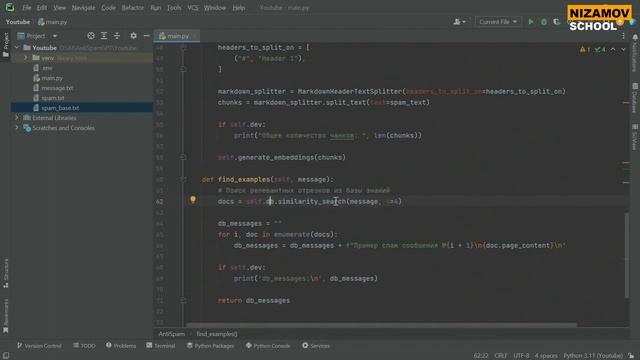Open the Structure tool window stripe
Screen dimensions: 640x360
point(6,273)
